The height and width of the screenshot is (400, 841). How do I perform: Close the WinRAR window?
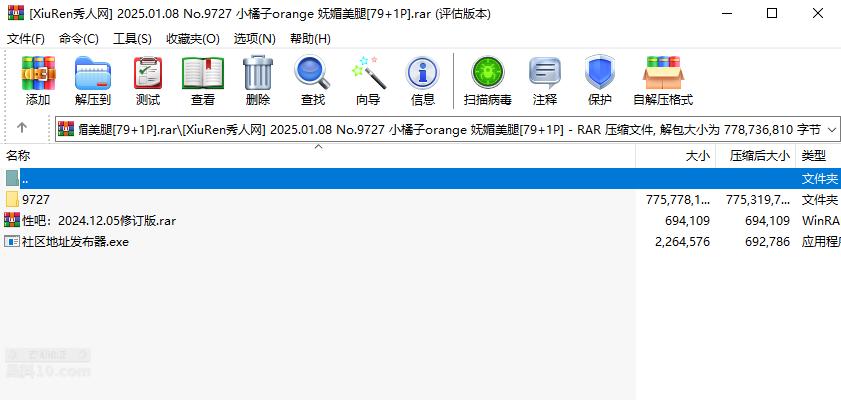(818, 13)
